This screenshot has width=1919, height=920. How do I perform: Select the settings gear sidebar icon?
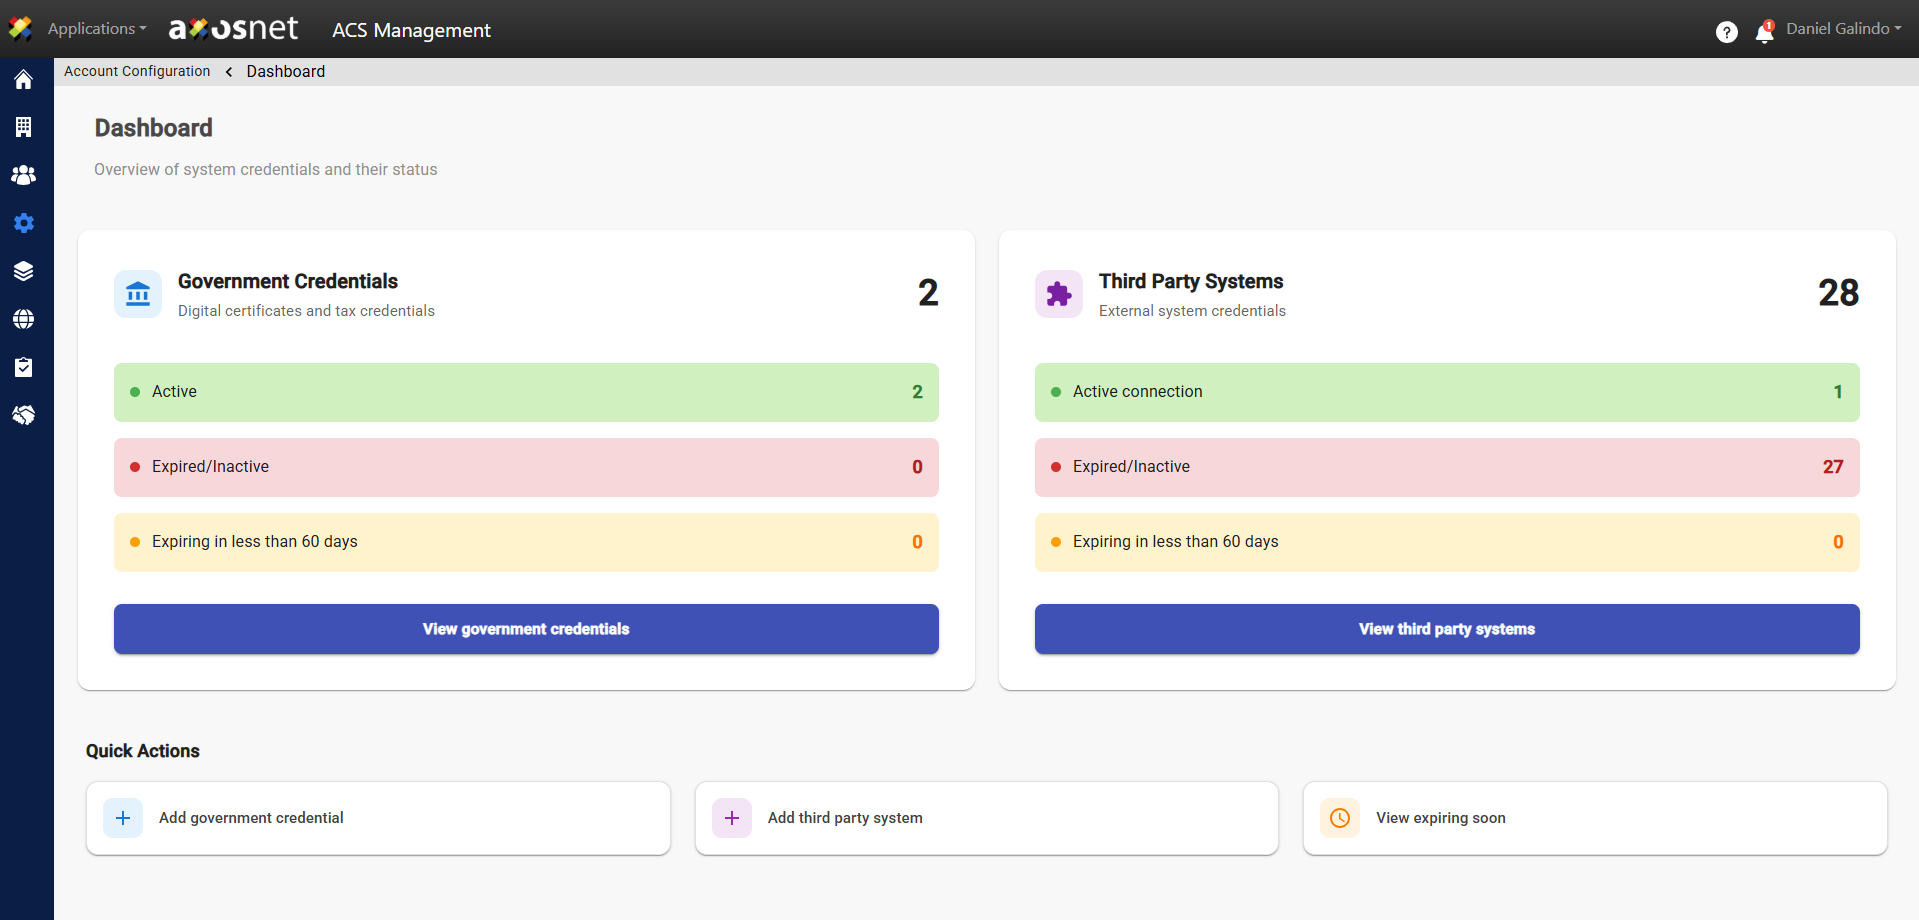pos(23,223)
